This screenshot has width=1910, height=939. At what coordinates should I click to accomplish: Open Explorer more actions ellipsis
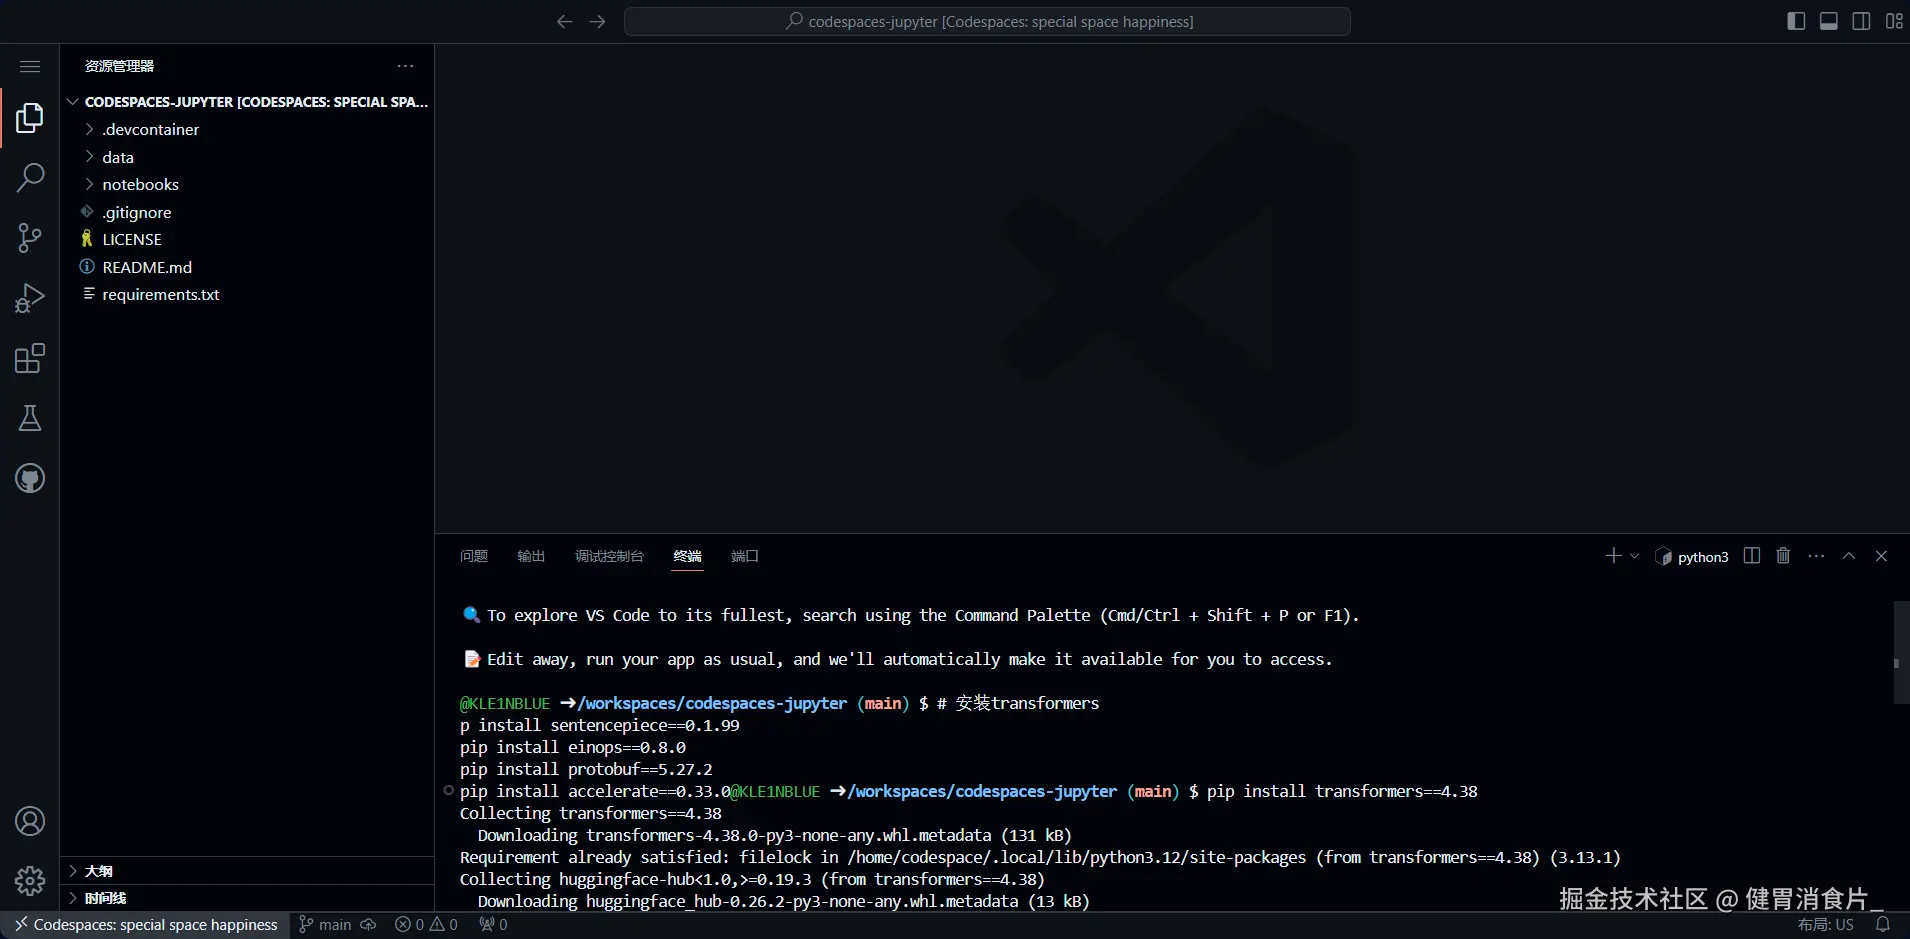coord(405,66)
